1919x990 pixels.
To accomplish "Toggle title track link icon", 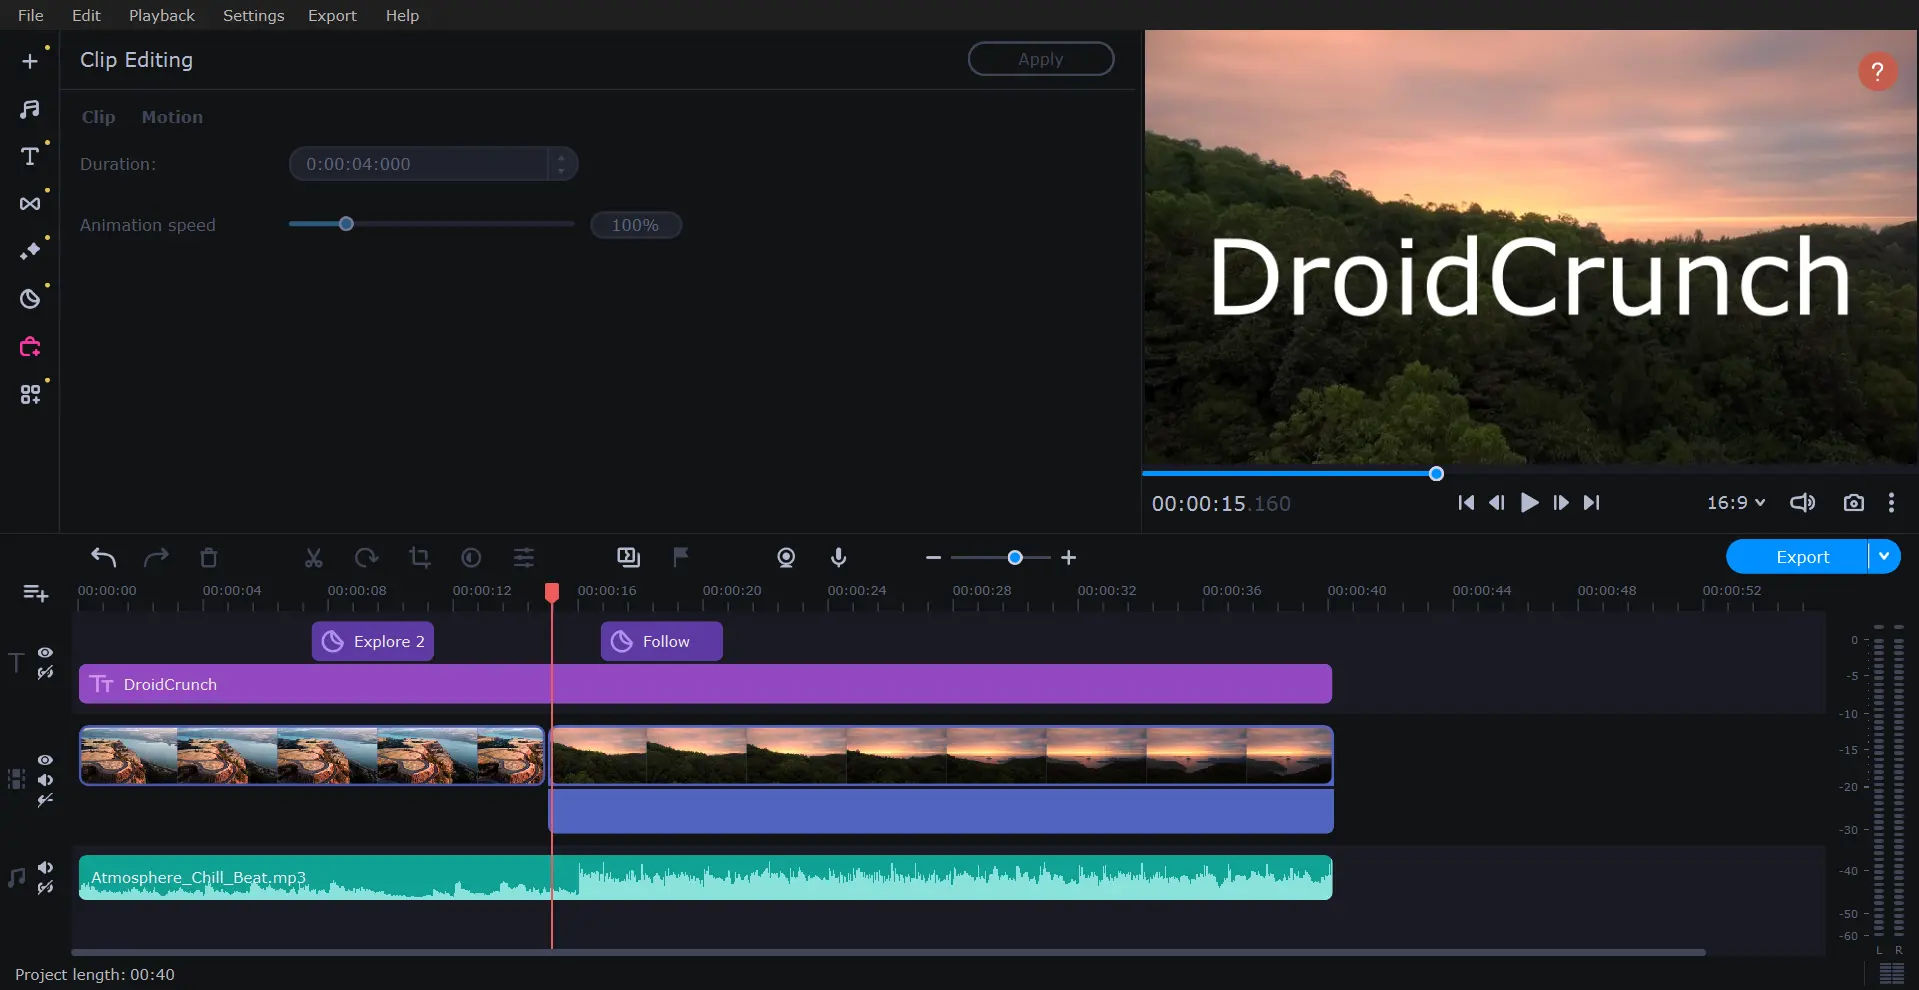I will tap(45, 673).
